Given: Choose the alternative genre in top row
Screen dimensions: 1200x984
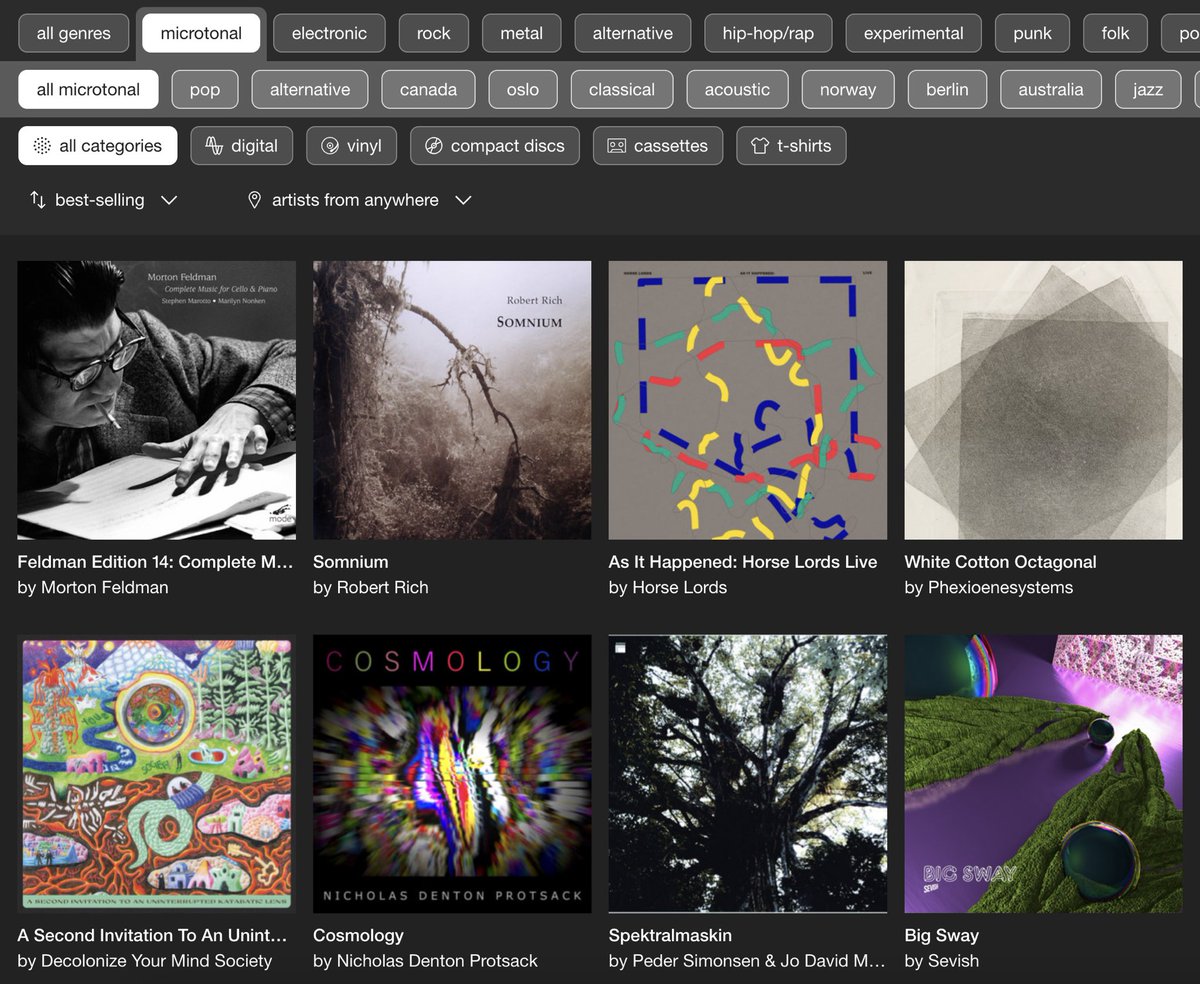Looking at the screenshot, I should coord(633,33).
